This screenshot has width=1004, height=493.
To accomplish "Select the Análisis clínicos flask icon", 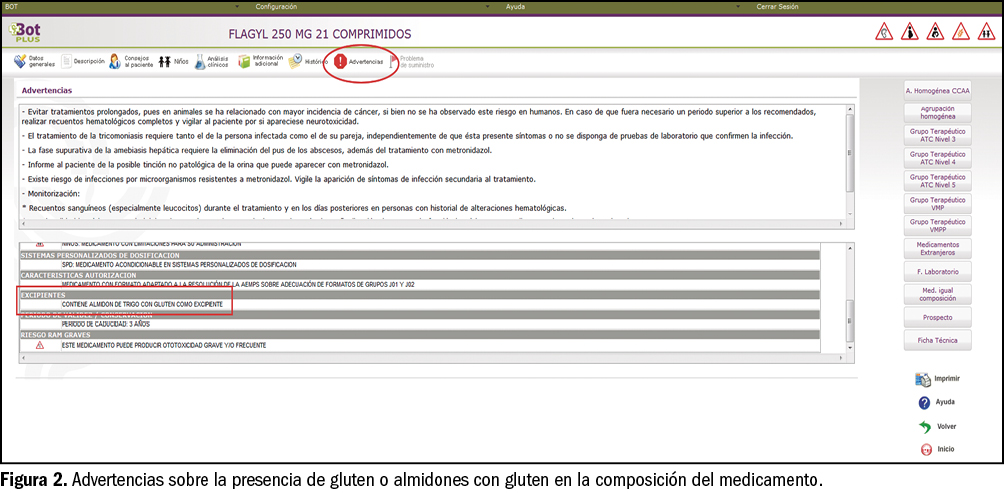I will tap(201, 61).
